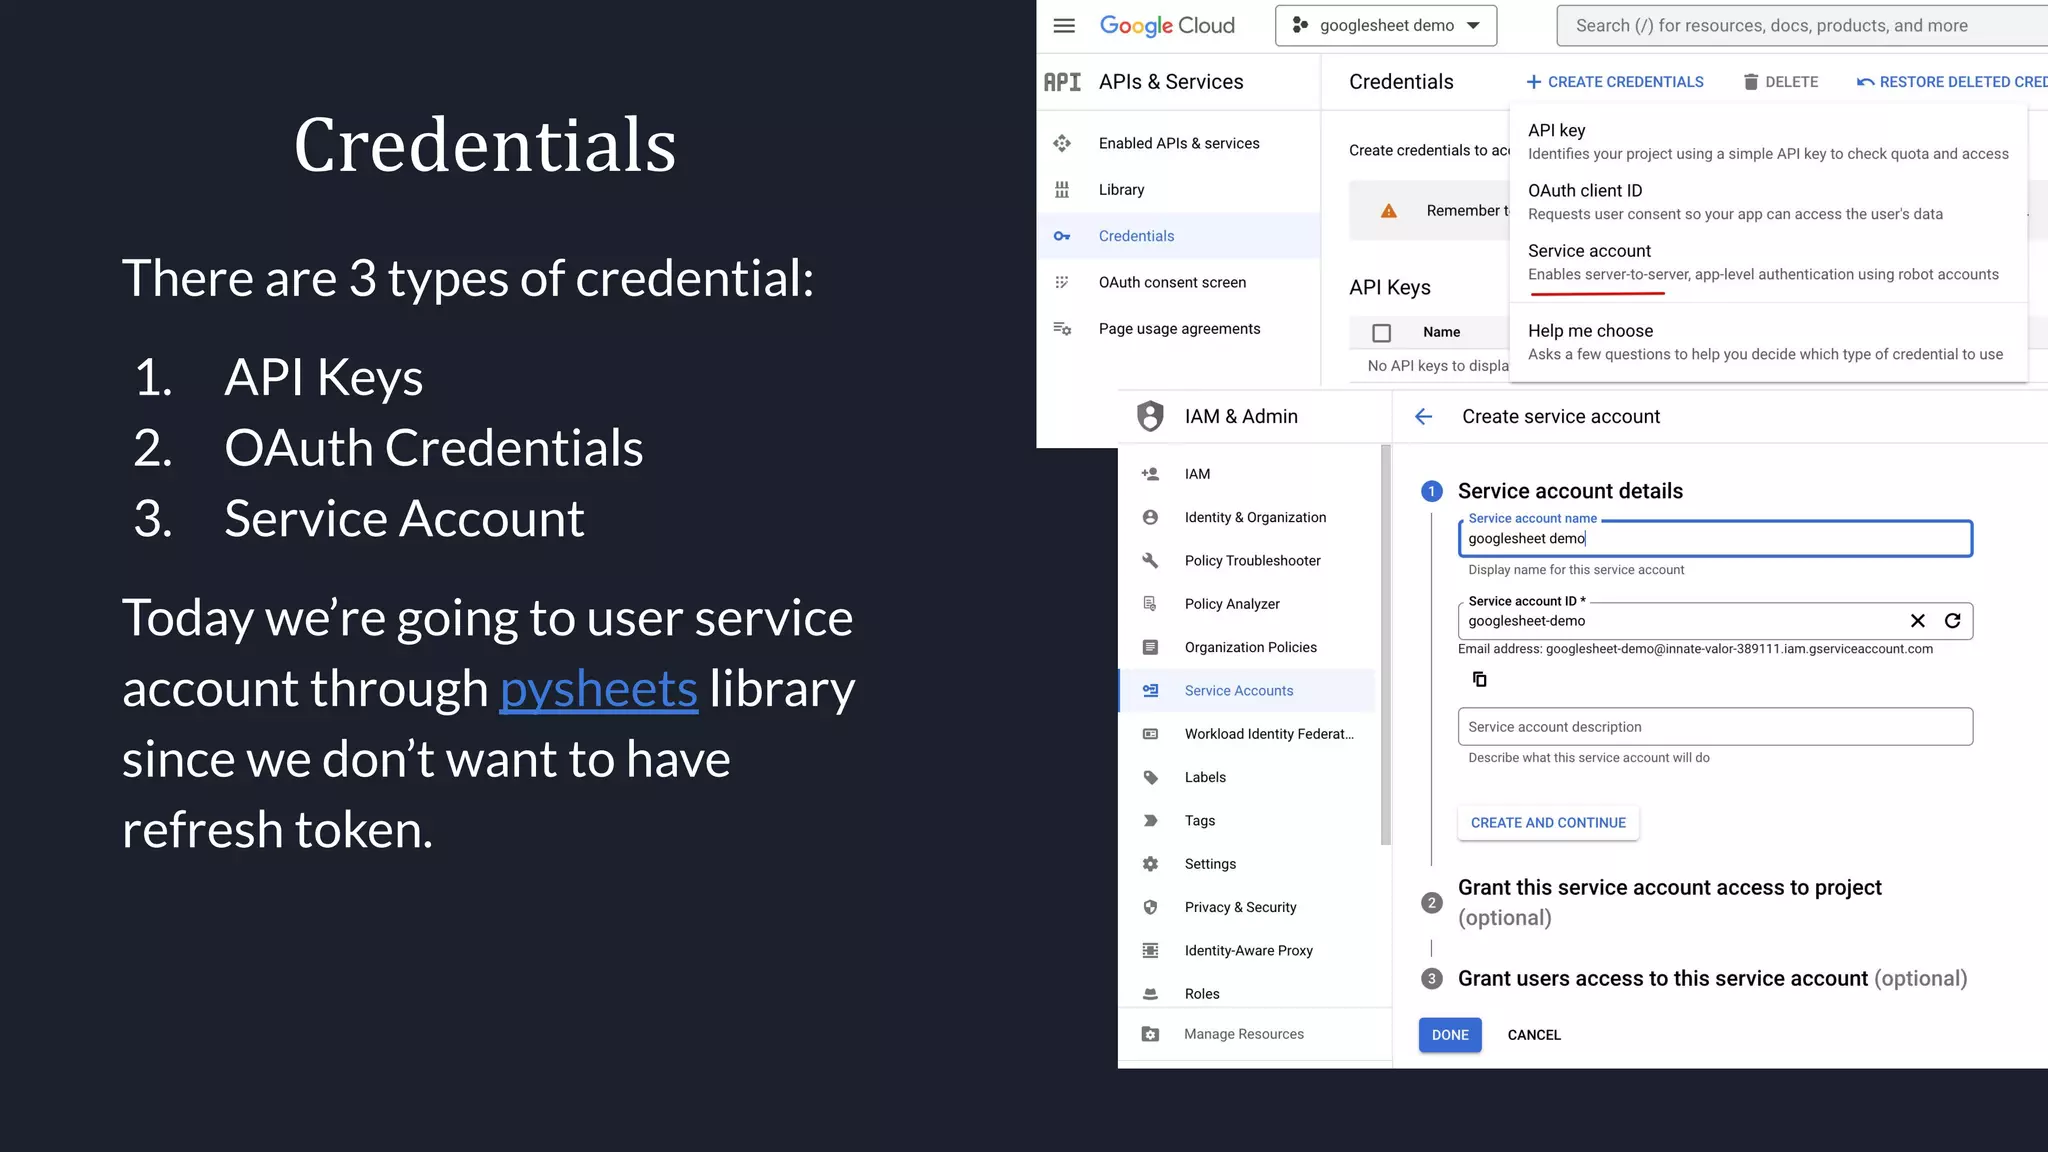Choose Service account credential option
The width and height of the screenshot is (2048, 1152).
coord(1768,262)
